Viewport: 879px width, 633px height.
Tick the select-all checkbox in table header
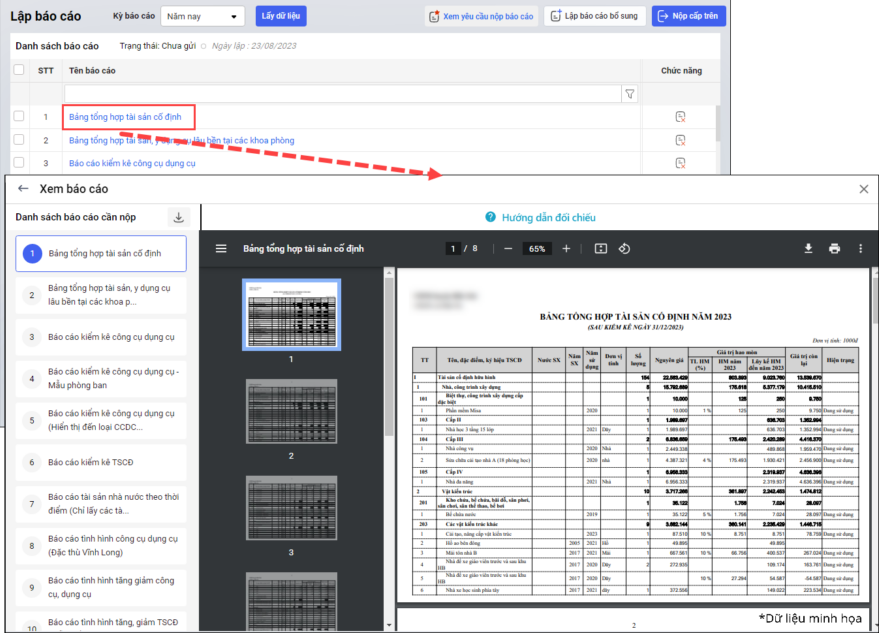tap(19, 70)
